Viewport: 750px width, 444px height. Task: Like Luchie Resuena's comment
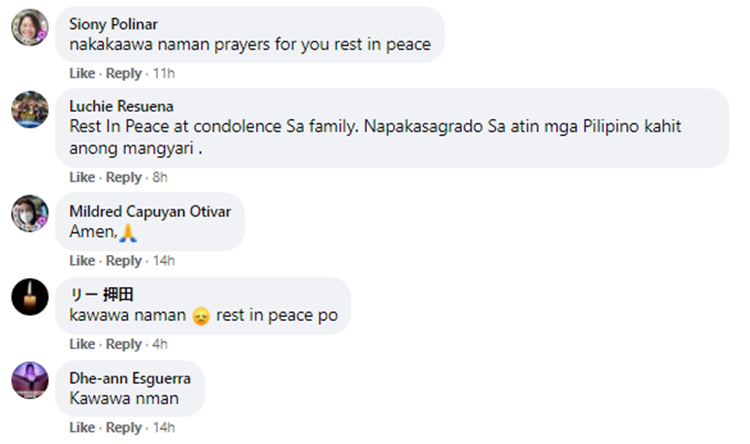pos(82,177)
